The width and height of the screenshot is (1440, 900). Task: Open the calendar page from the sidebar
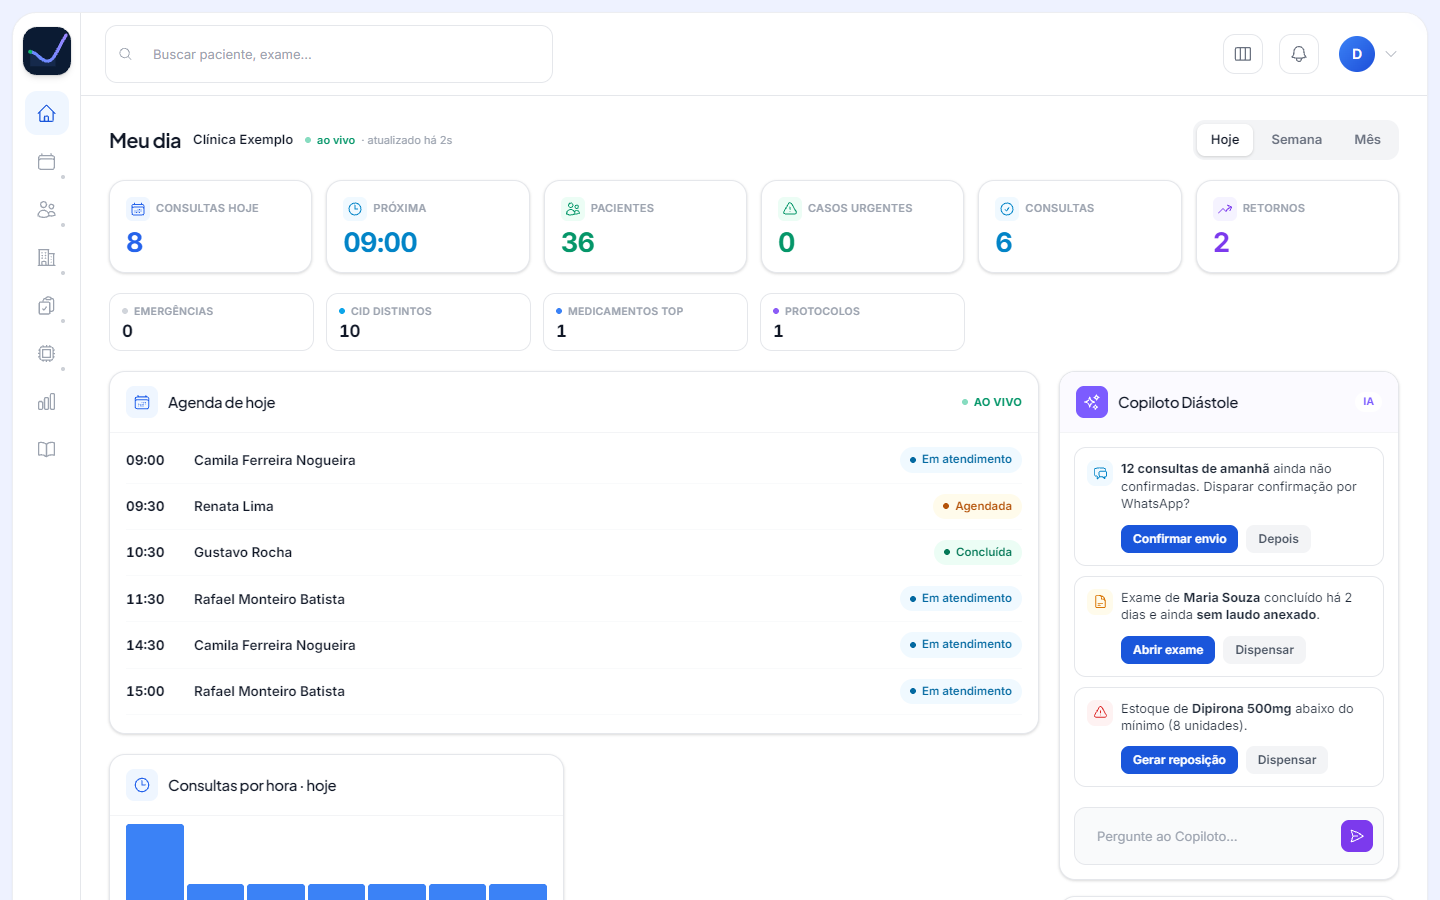(x=47, y=162)
